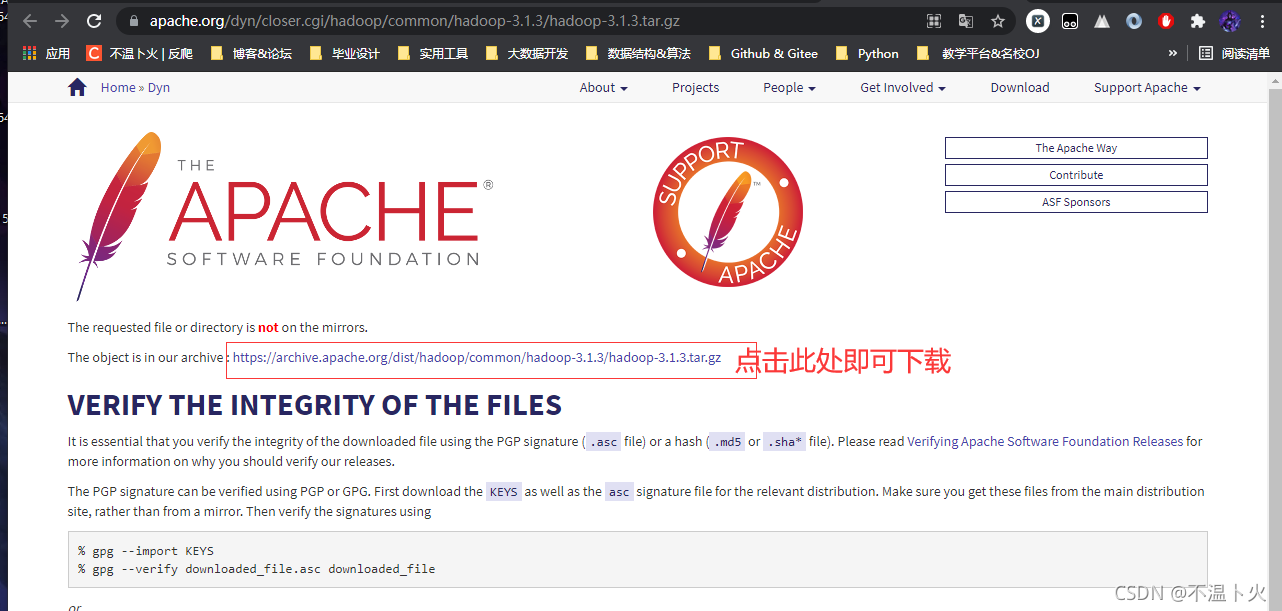1282x611 pixels.
Task: Open the 数据结构&算法 bookmark folder
Action: pos(637,54)
